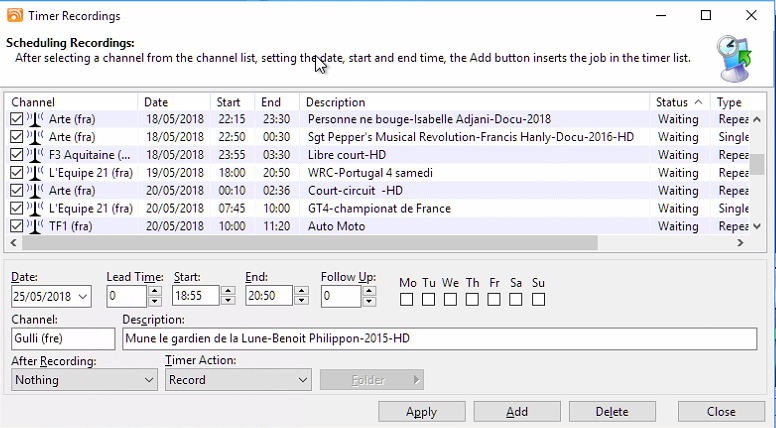Click the scheduling clock icon at top right

coord(738,58)
